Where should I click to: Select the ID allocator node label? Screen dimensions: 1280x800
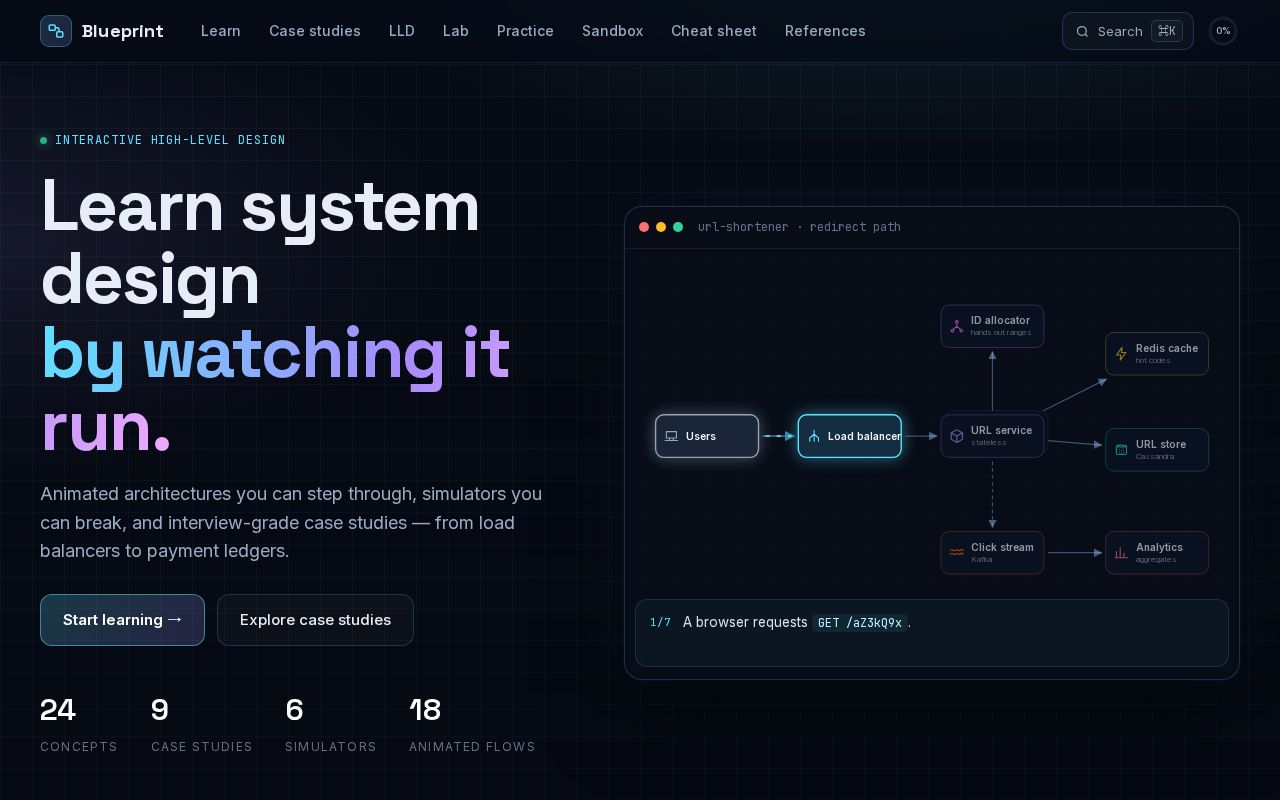(1000, 321)
